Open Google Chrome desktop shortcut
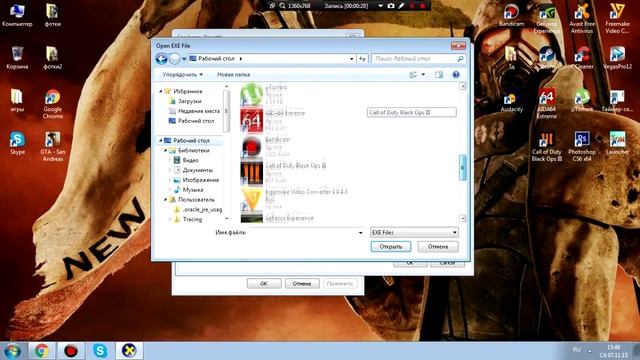This screenshot has width=640, height=360. click(x=53, y=104)
